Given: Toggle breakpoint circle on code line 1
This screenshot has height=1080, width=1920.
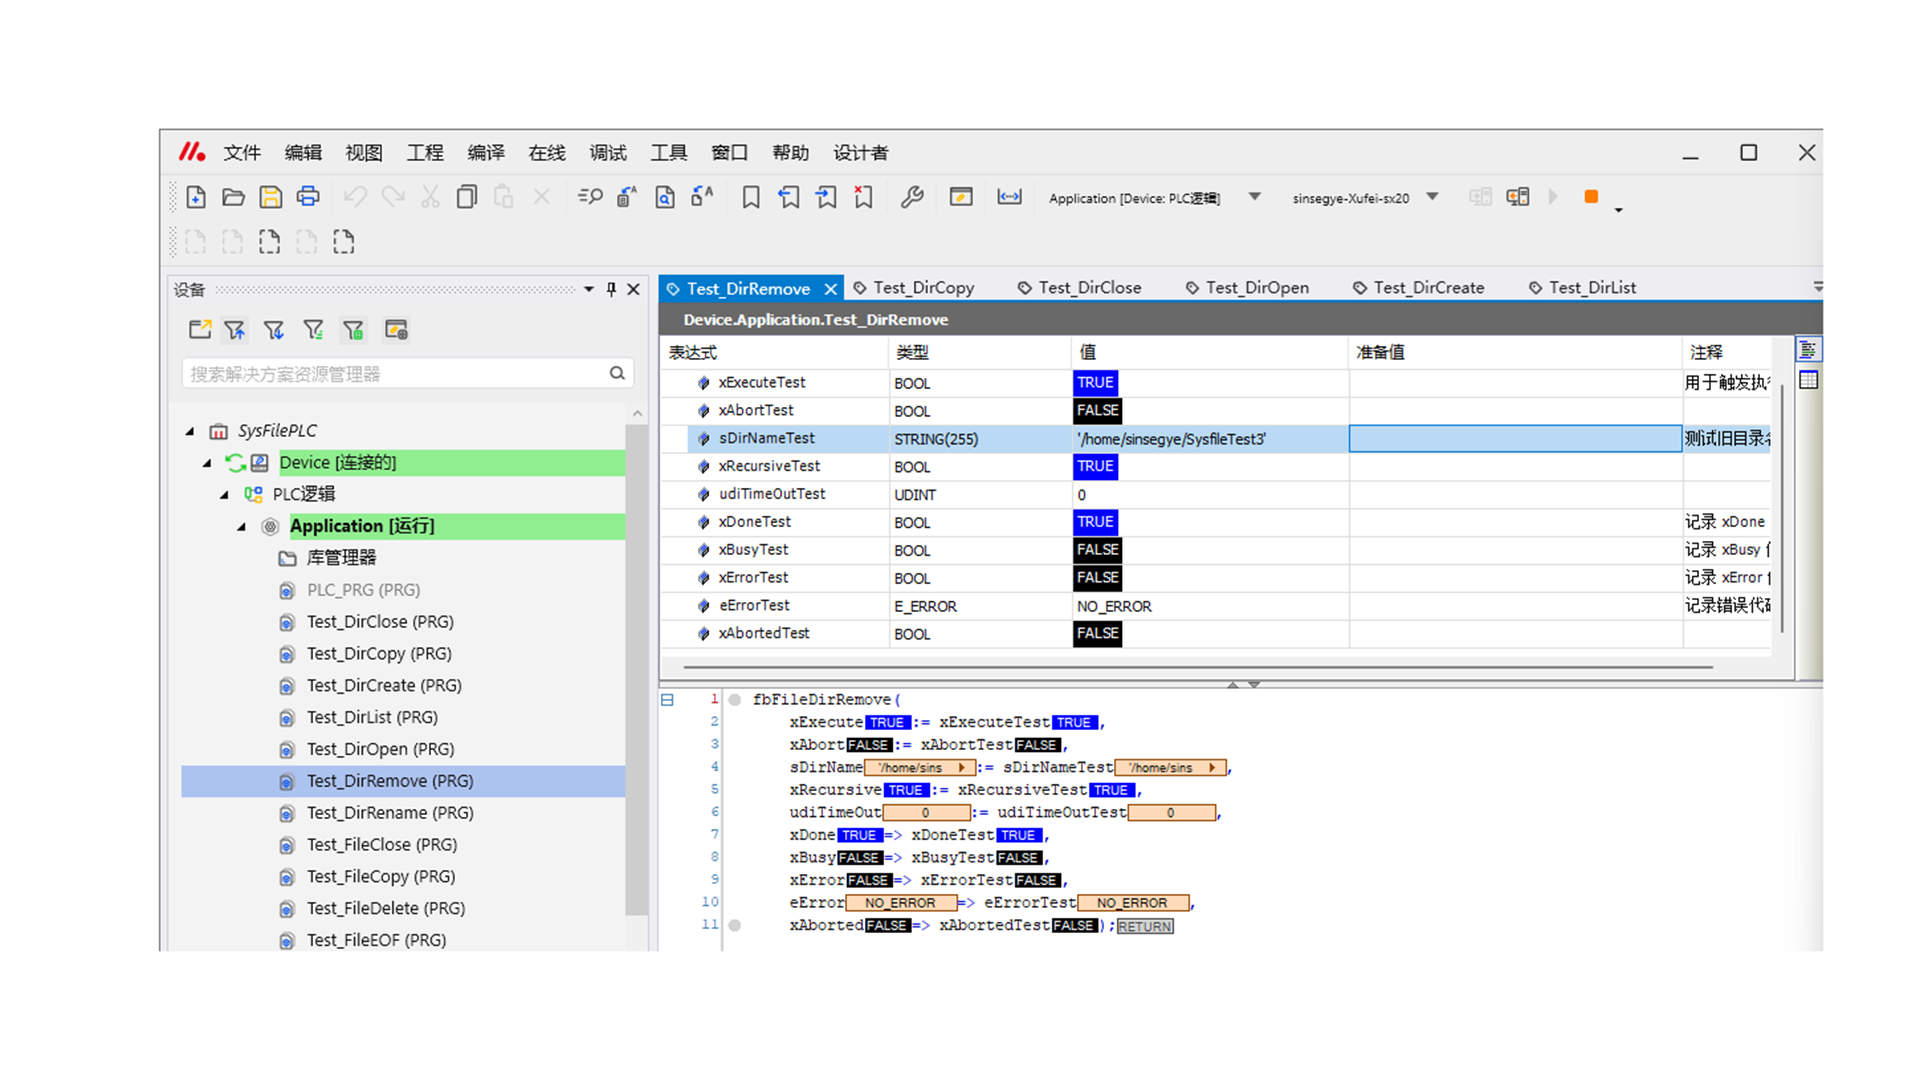Looking at the screenshot, I should click(x=735, y=700).
